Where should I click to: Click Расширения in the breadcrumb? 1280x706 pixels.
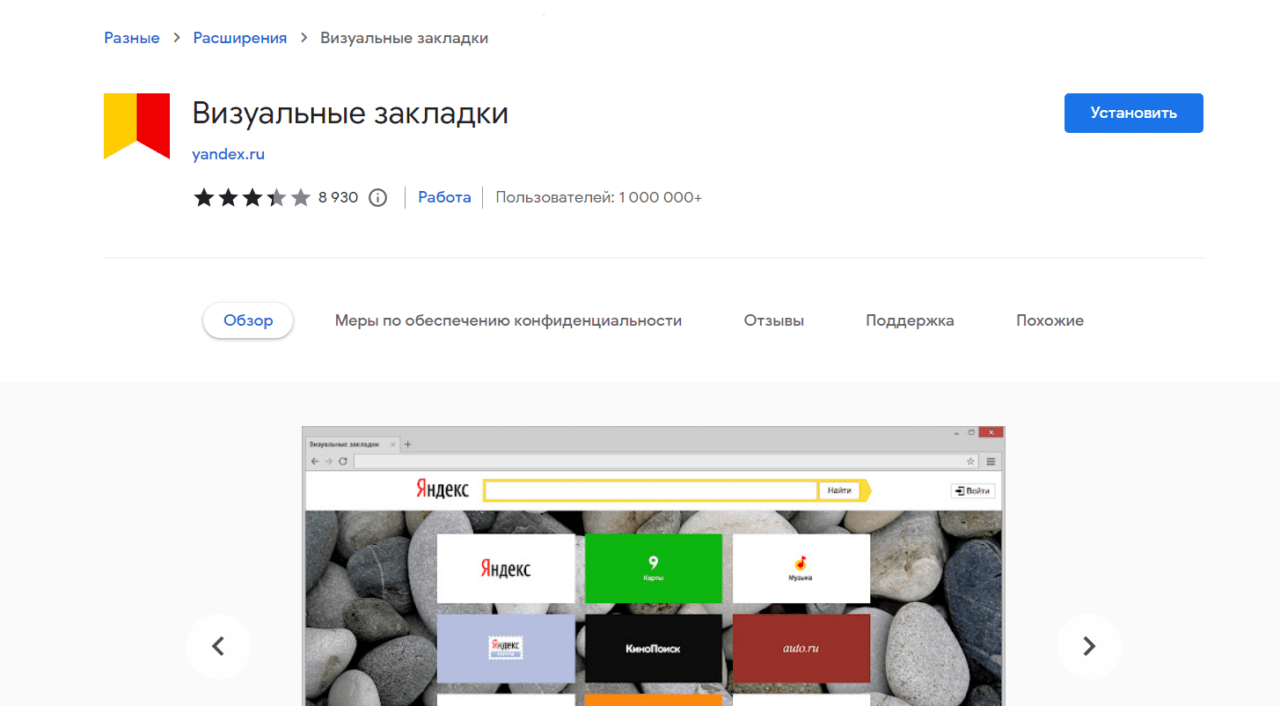[x=240, y=38]
